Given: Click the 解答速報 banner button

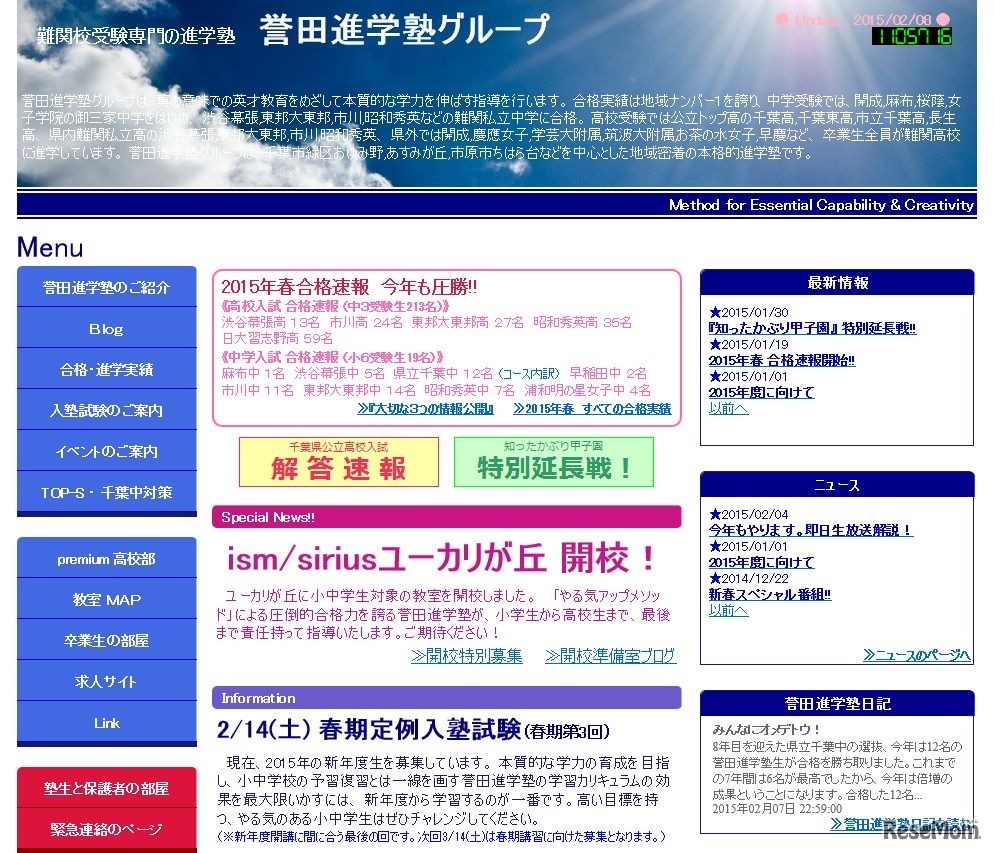Looking at the screenshot, I should 338,462.
